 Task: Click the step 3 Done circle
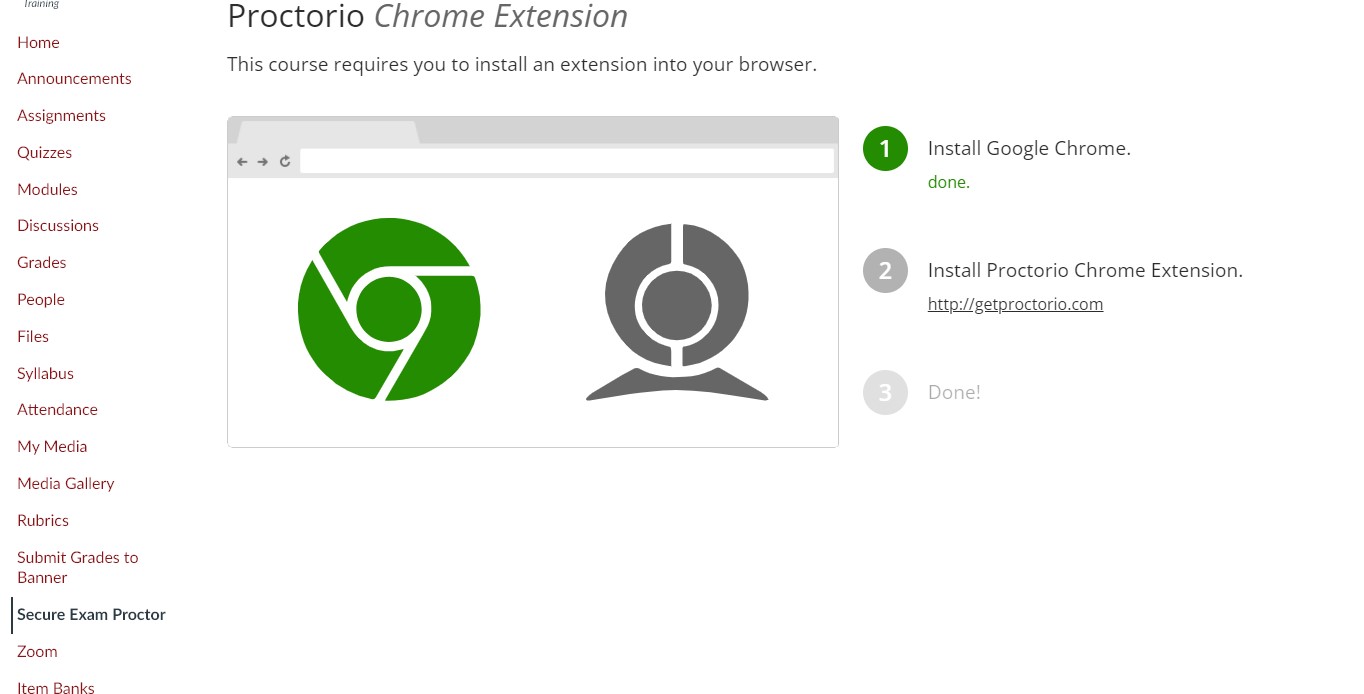(x=884, y=392)
